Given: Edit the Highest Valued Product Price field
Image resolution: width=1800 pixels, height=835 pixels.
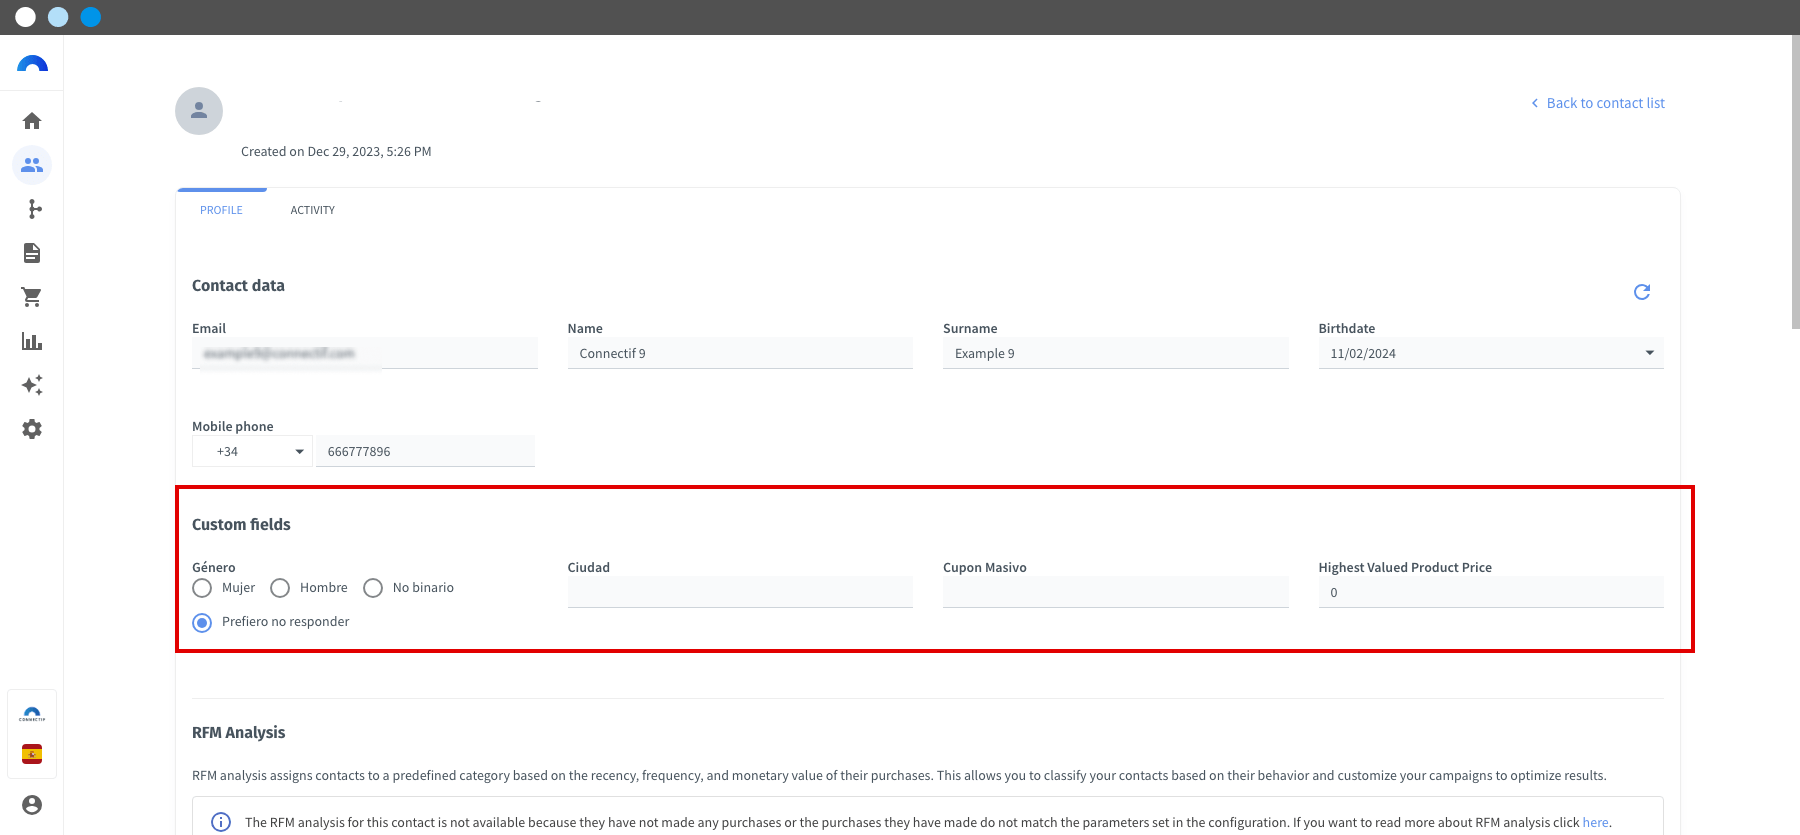Looking at the screenshot, I should pyautogui.click(x=1491, y=592).
